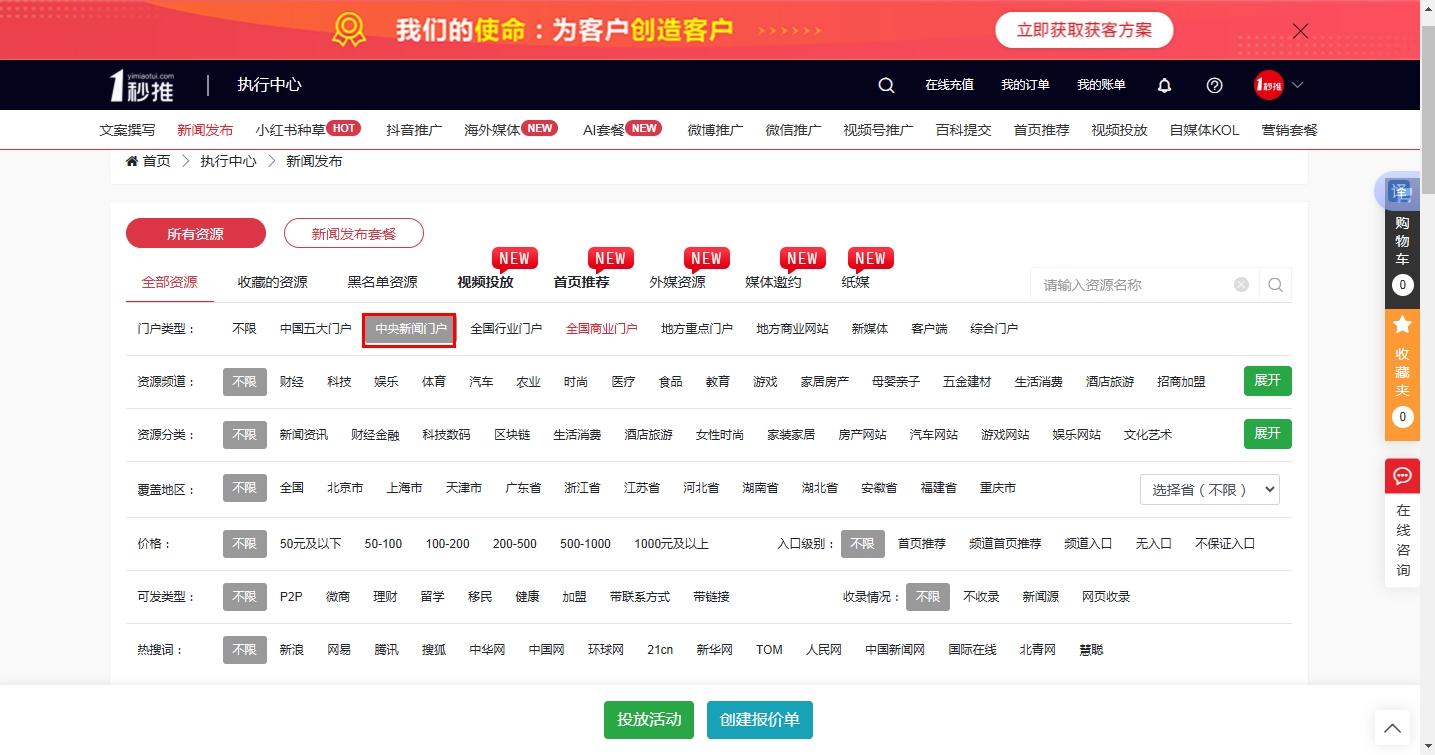Image resolution: width=1435 pixels, height=755 pixels.
Task: Open the 新闻发布 navigation menu
Action: (205, 129)
